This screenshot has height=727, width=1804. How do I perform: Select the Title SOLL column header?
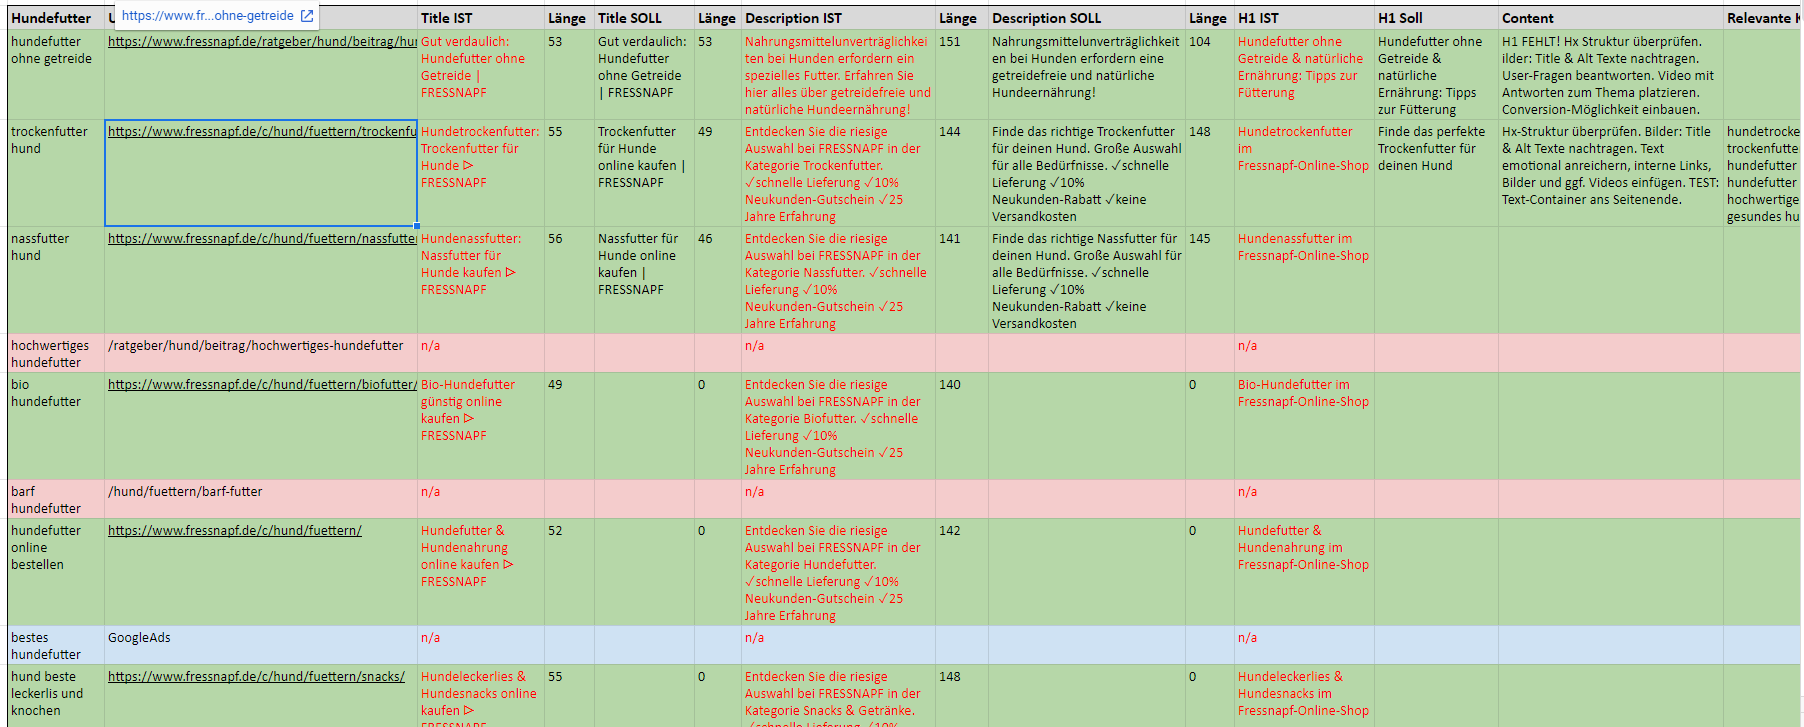[644, 18]
